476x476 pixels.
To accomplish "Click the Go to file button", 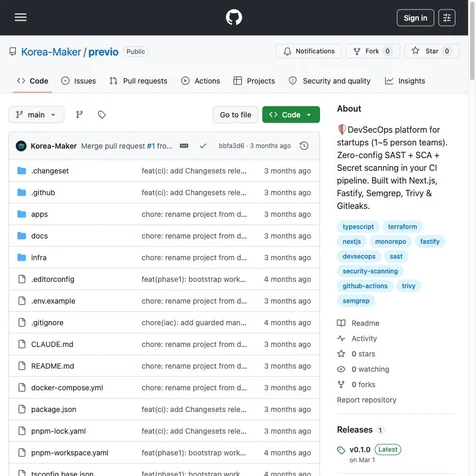I will 235,115.
